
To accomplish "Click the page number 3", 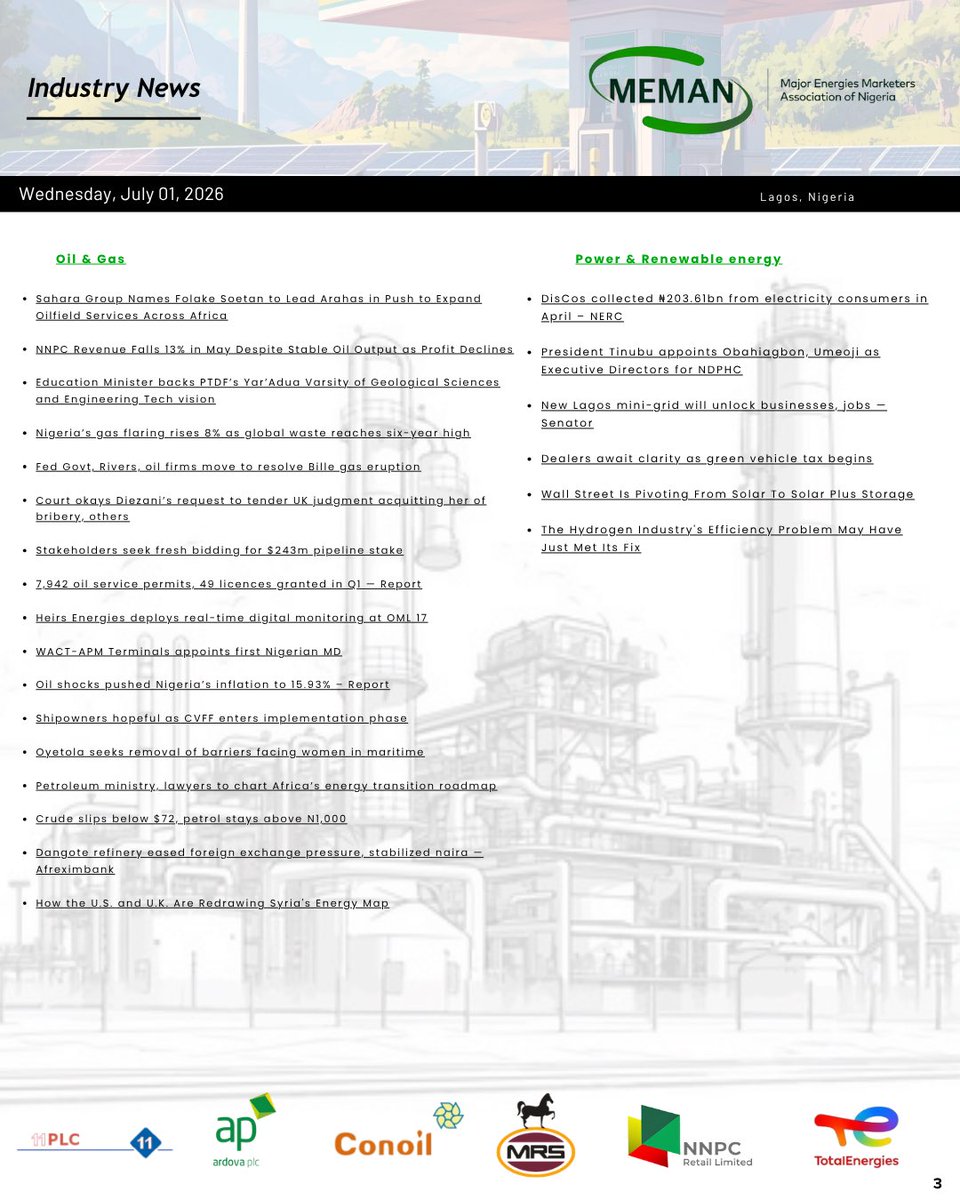I will coord(937,1183).
